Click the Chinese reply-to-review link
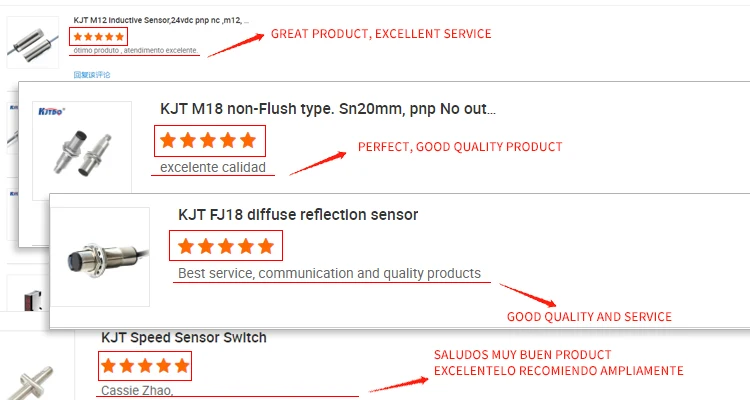 point(92,75)
